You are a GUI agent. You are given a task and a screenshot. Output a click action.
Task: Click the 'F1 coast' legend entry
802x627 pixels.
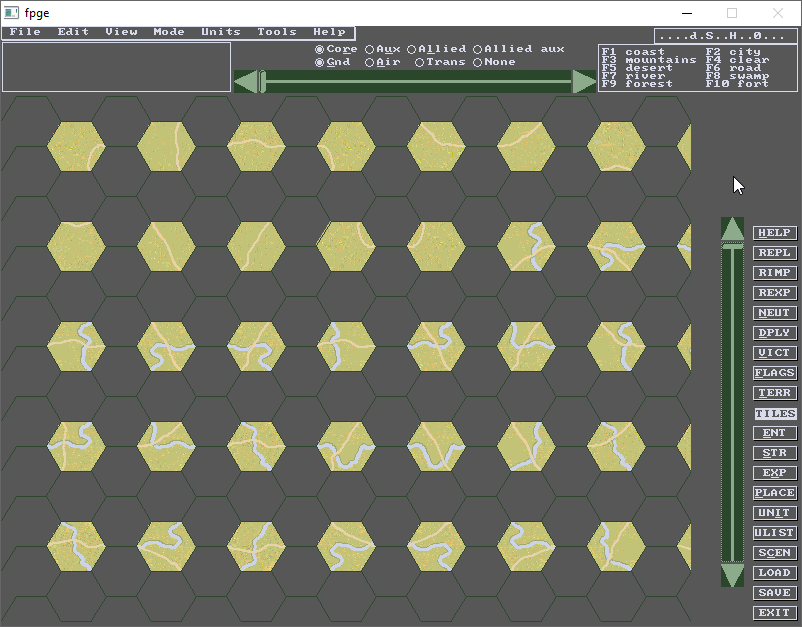pos(633,52)
